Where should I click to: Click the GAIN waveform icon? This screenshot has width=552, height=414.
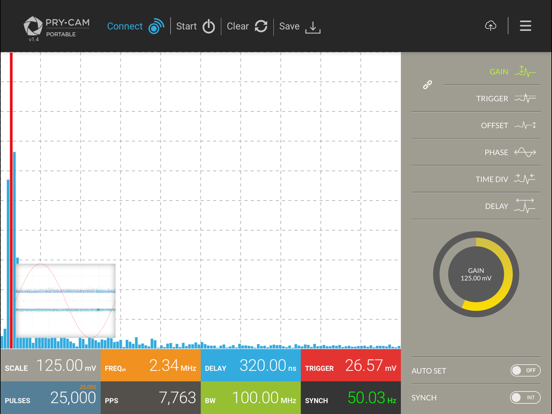pos(525,71)
